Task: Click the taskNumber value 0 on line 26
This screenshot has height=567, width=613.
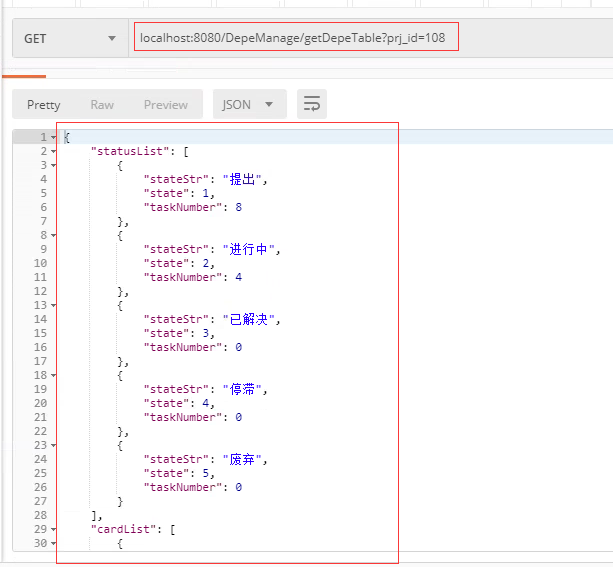Action: (x=238, y=487)
